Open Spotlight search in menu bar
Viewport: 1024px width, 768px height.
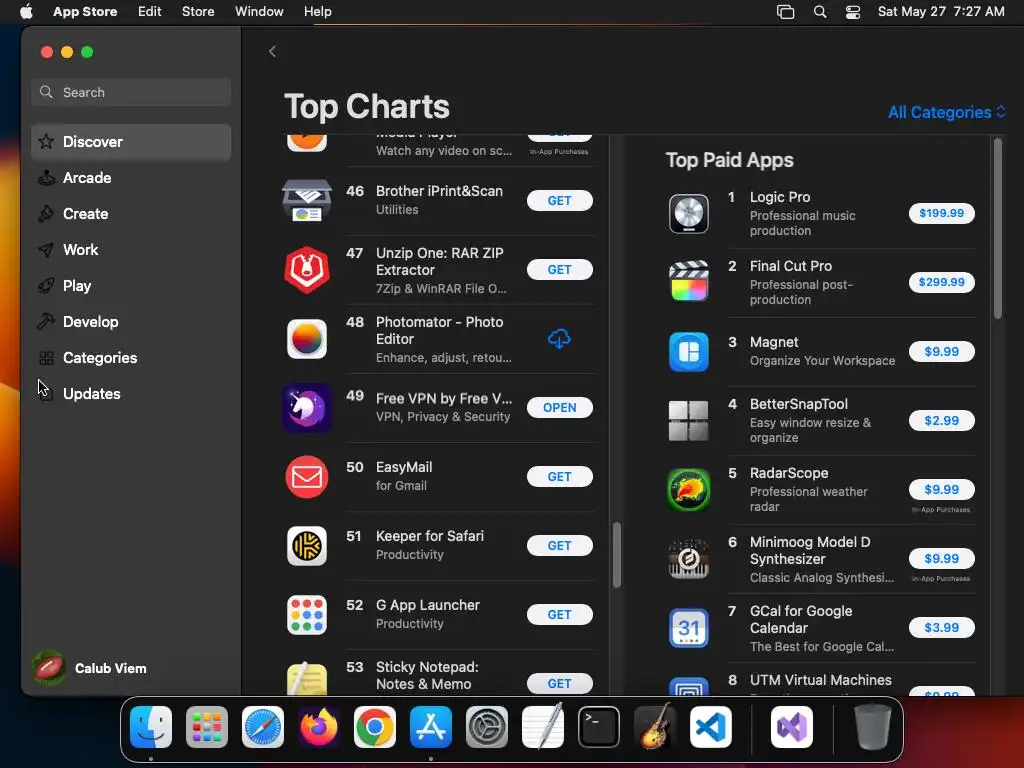(820, 12)
